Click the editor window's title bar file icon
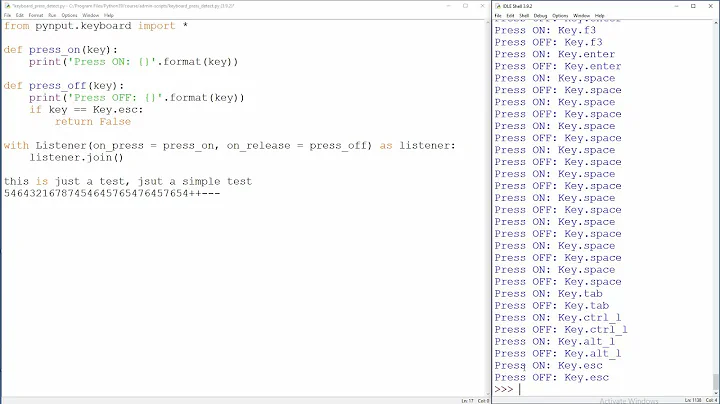The height and width of the screenshot is (404, 720). [x=6, y=5]
